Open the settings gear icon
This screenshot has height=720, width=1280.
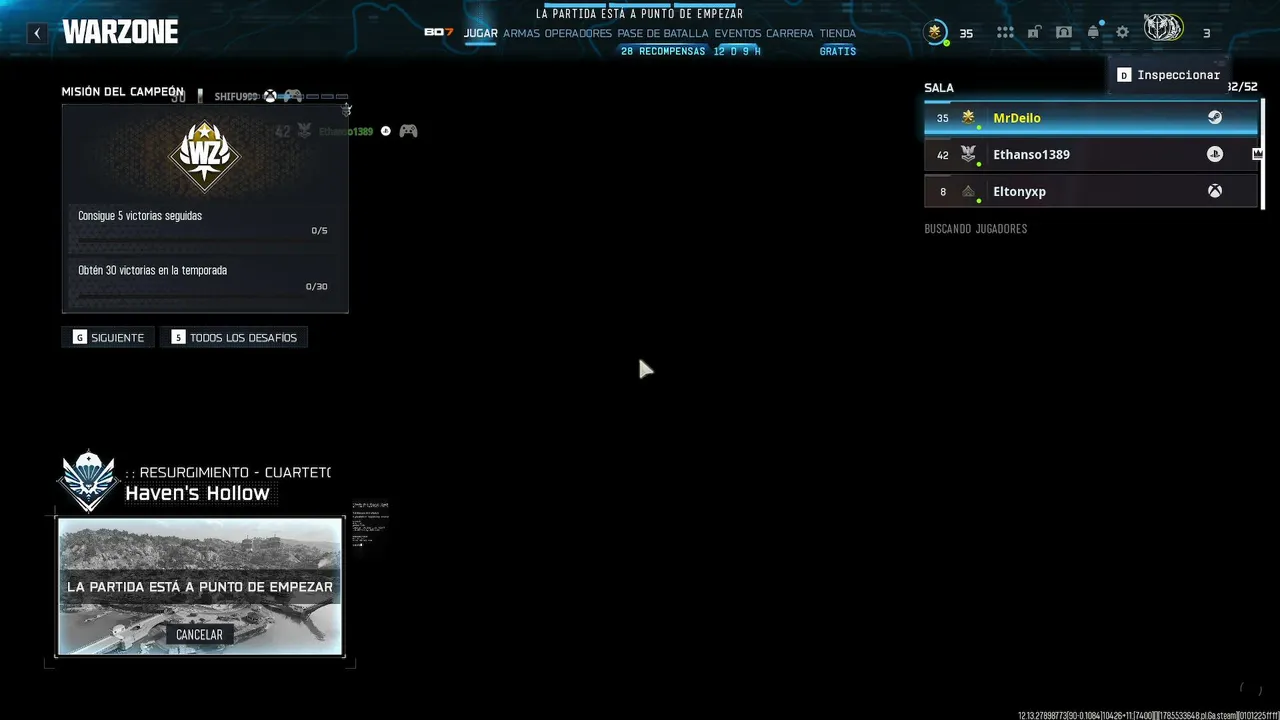click(1123, 33)
